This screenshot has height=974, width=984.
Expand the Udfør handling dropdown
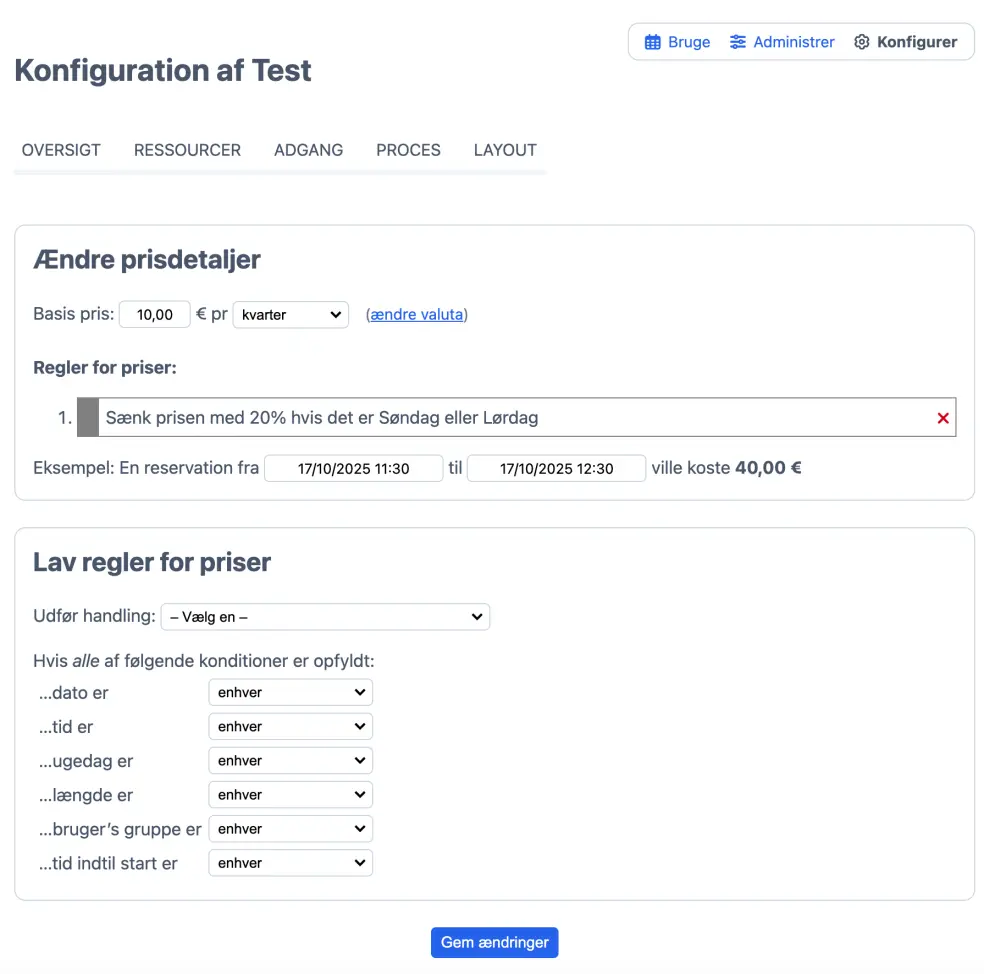[325, 617]
